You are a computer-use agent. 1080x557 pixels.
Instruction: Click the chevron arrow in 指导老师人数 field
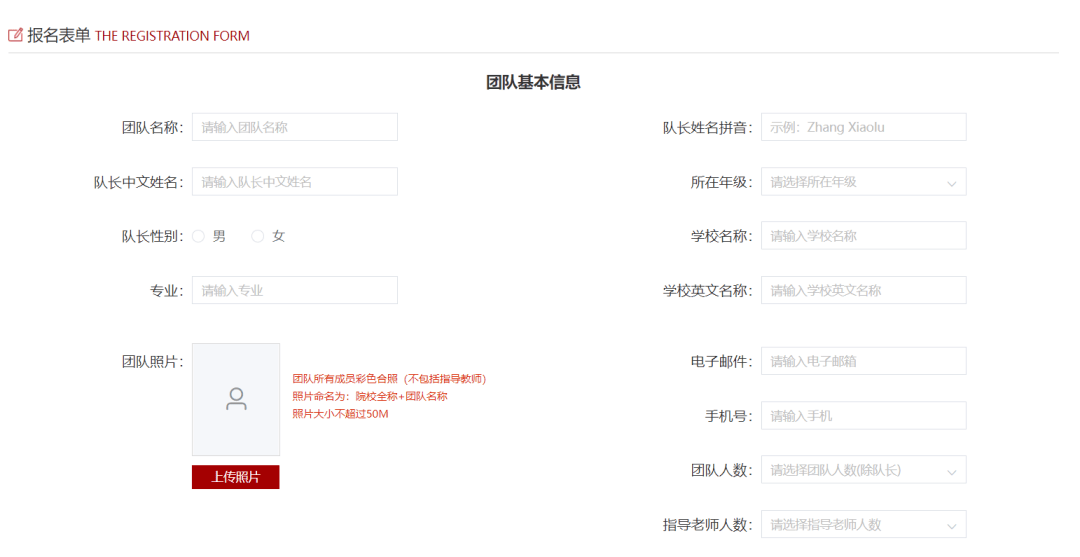[950, 526]
